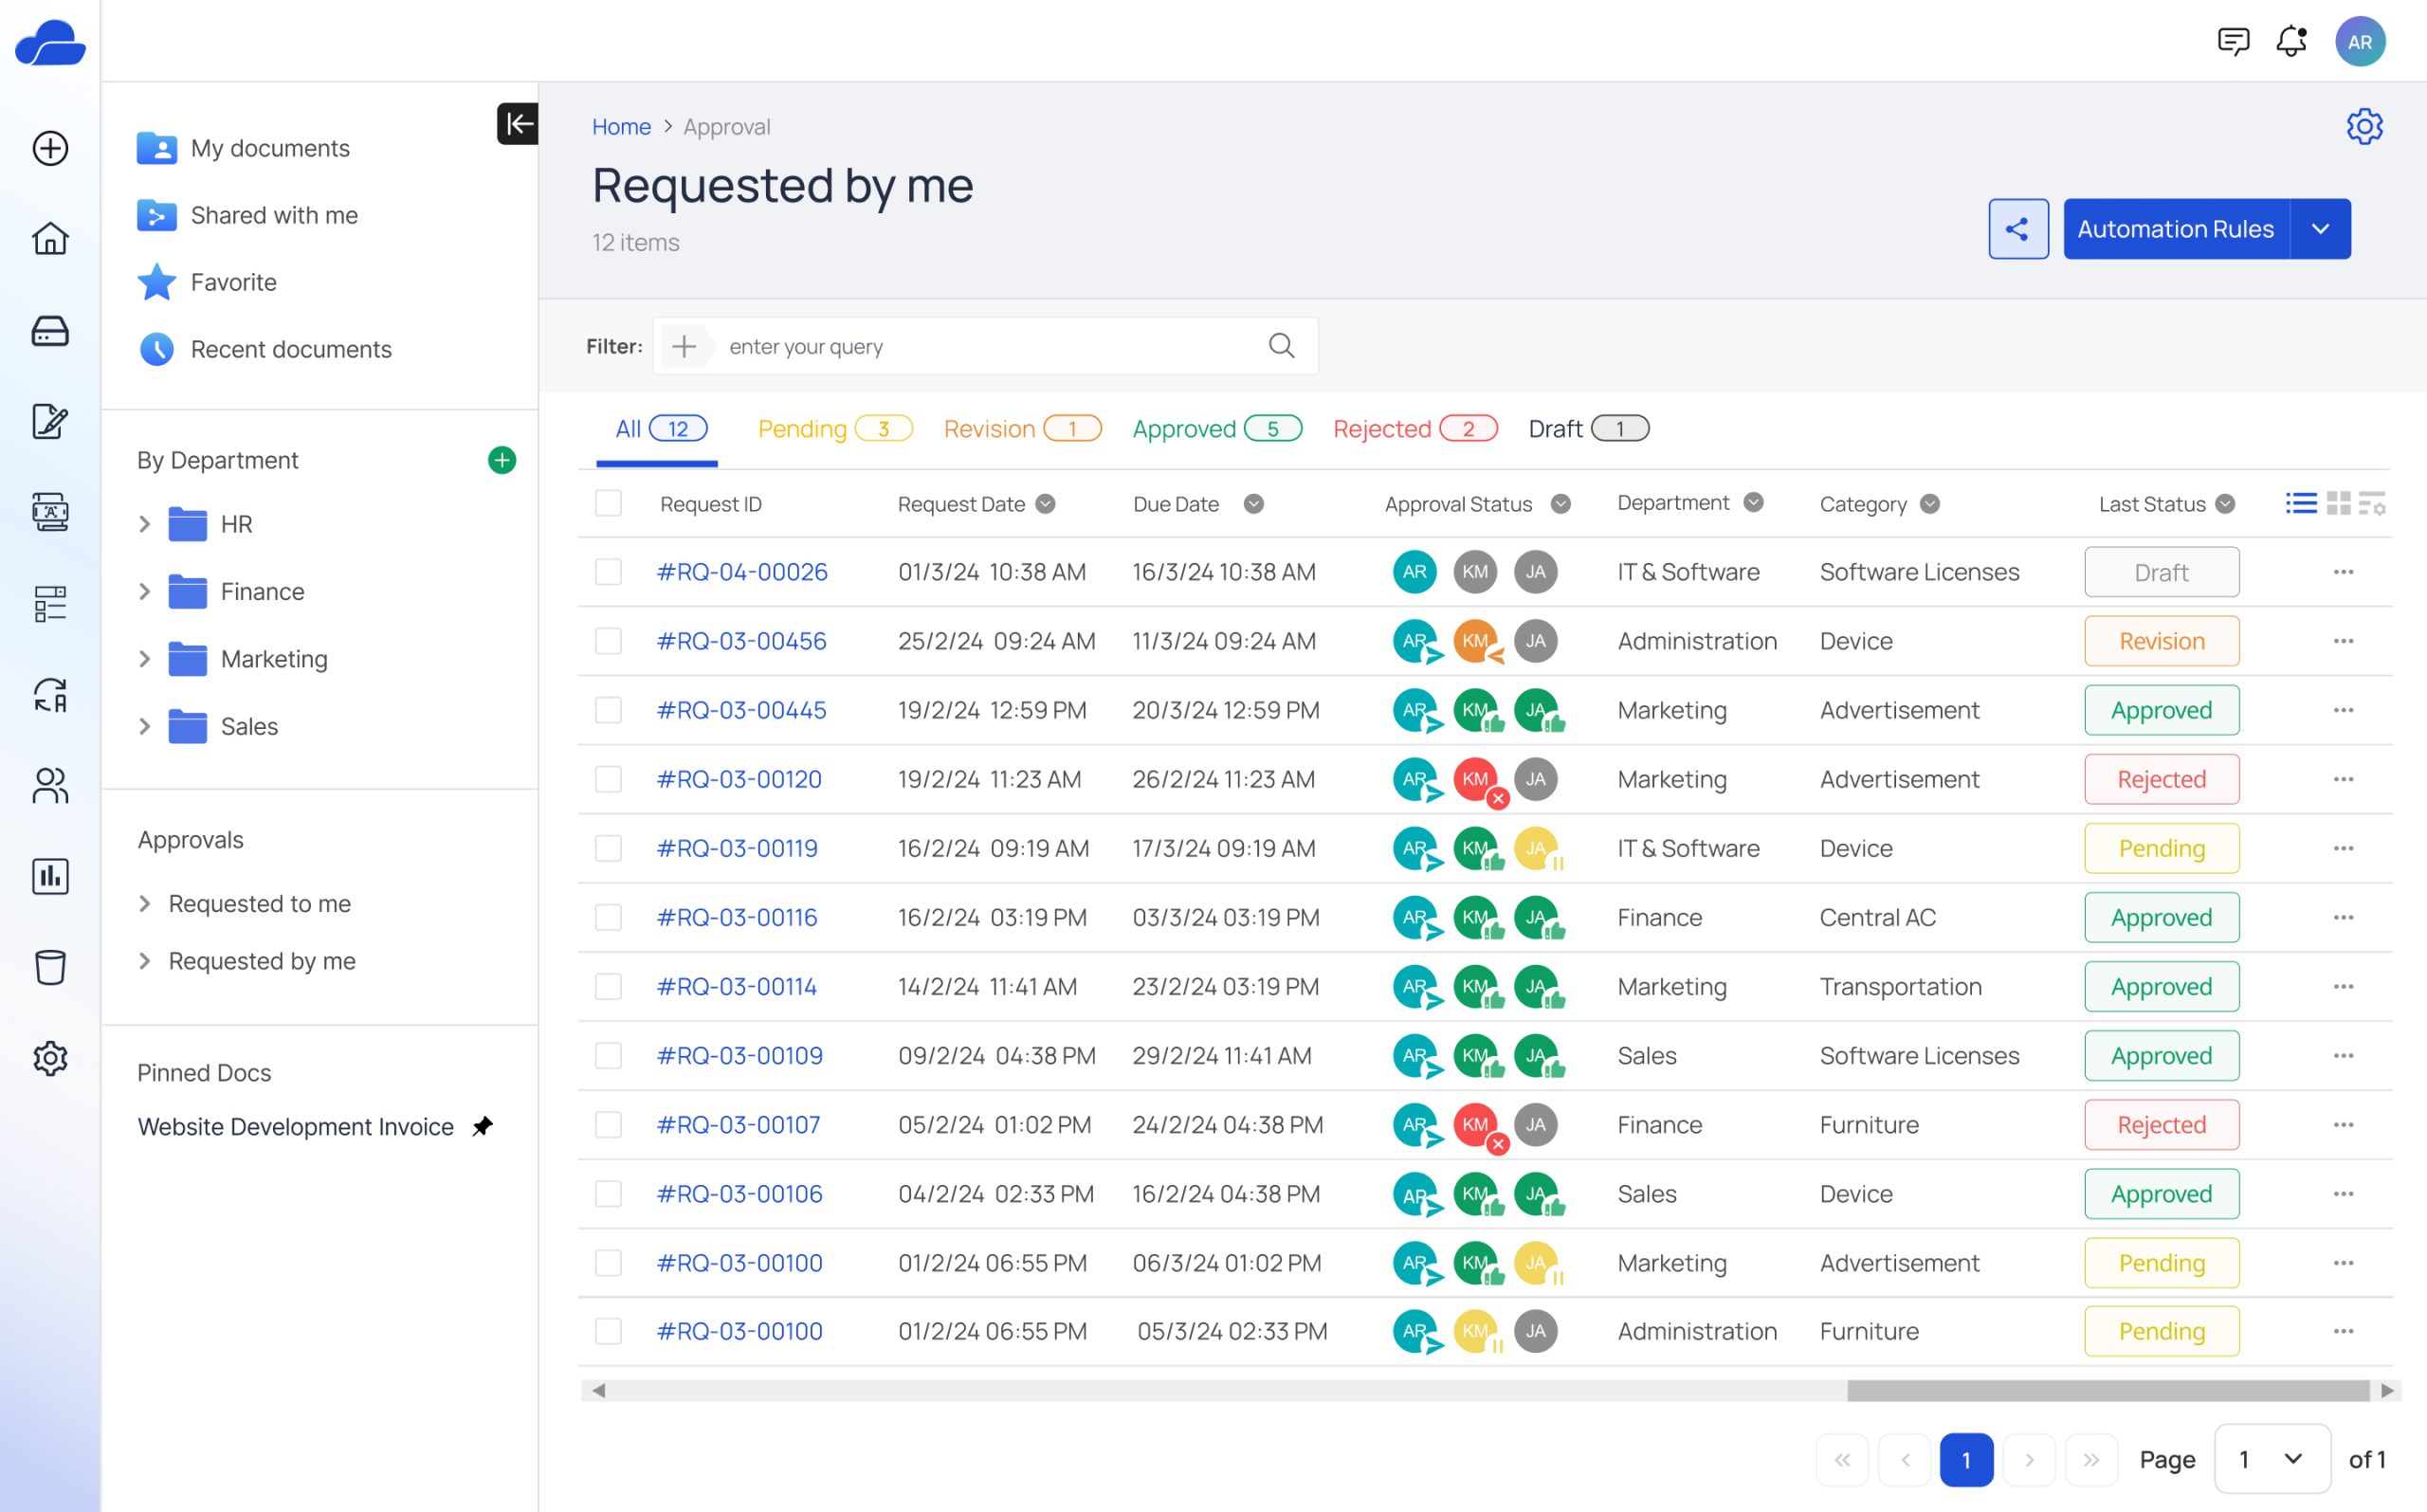Open the chat messages icon

click(x=2232, y=42)
